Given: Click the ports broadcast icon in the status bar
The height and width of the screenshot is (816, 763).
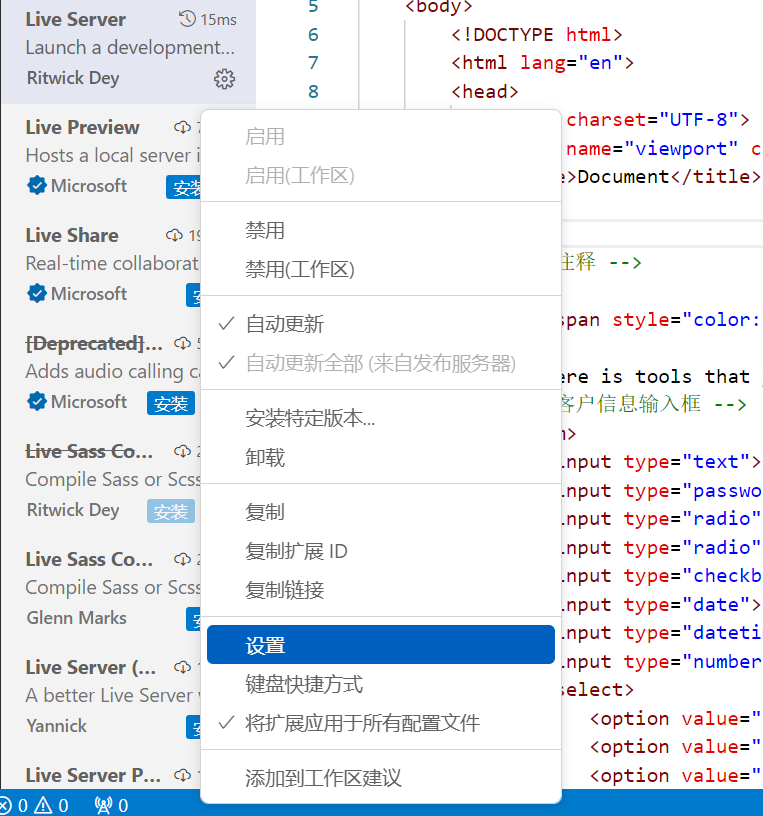Looking at the screenshot, I should pyautogui.click(x=104, y=805).
